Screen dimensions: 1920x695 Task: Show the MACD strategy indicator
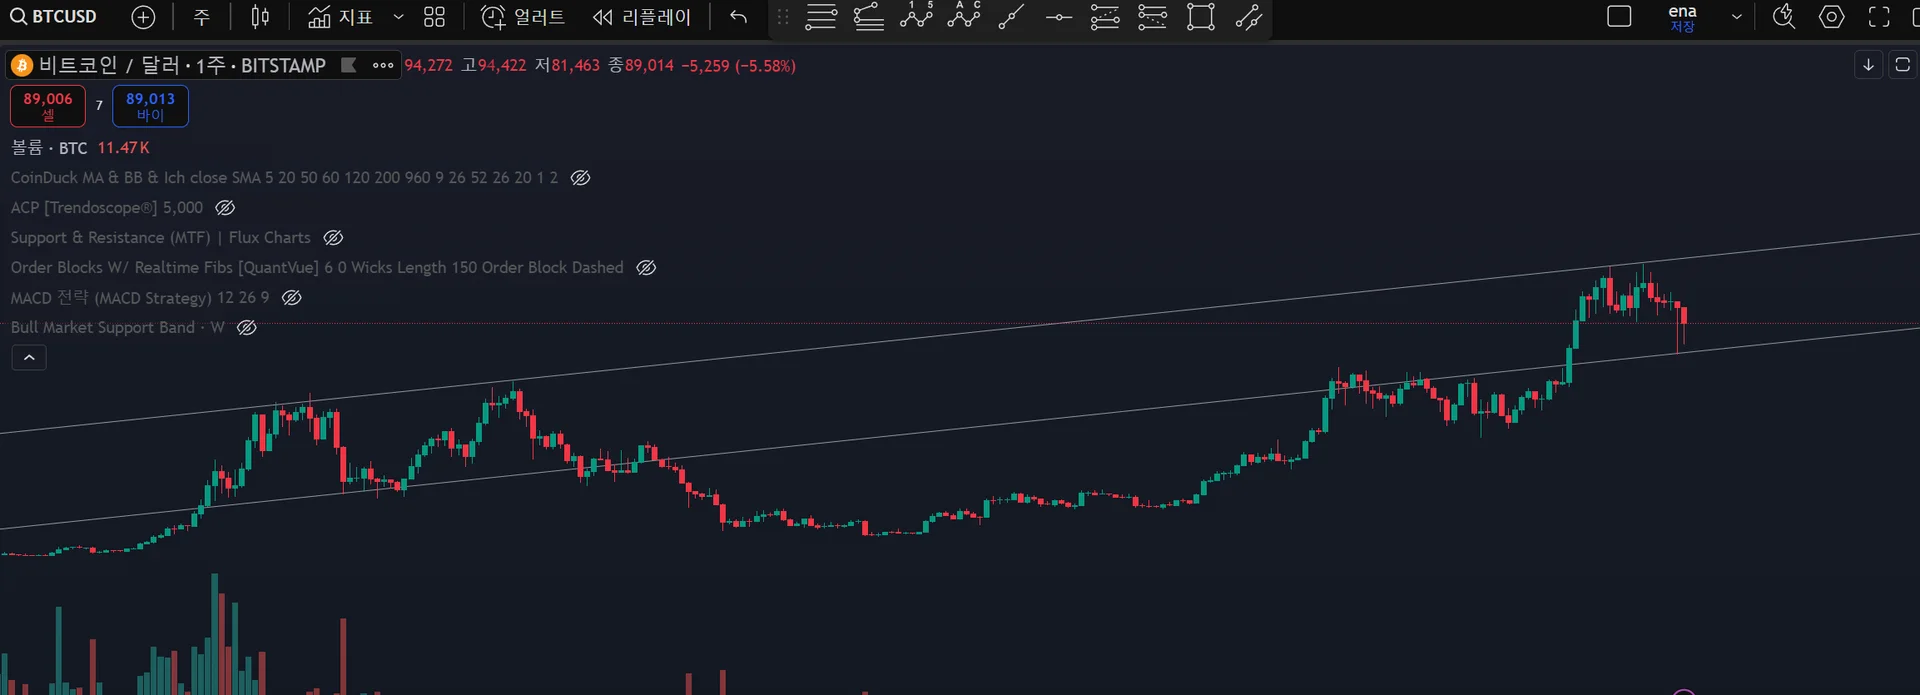coord(292,298)
